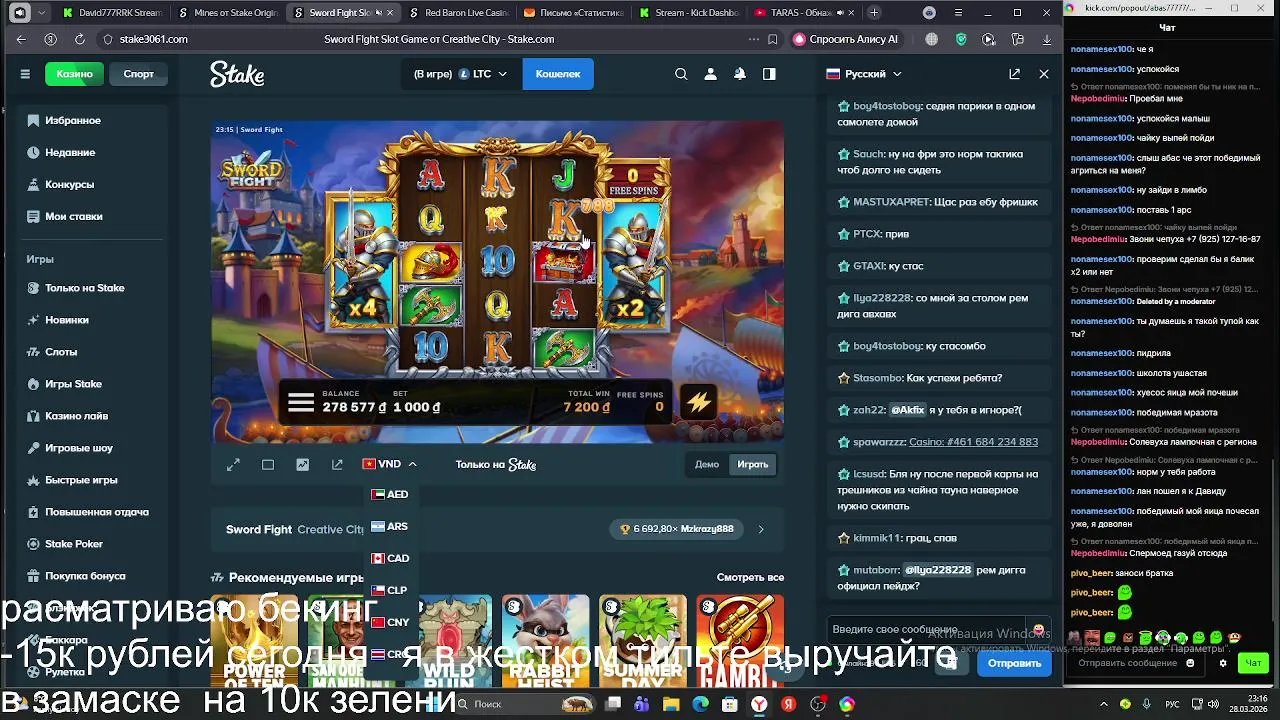Click the Stake logo
1280x720 pixels.
237,74
